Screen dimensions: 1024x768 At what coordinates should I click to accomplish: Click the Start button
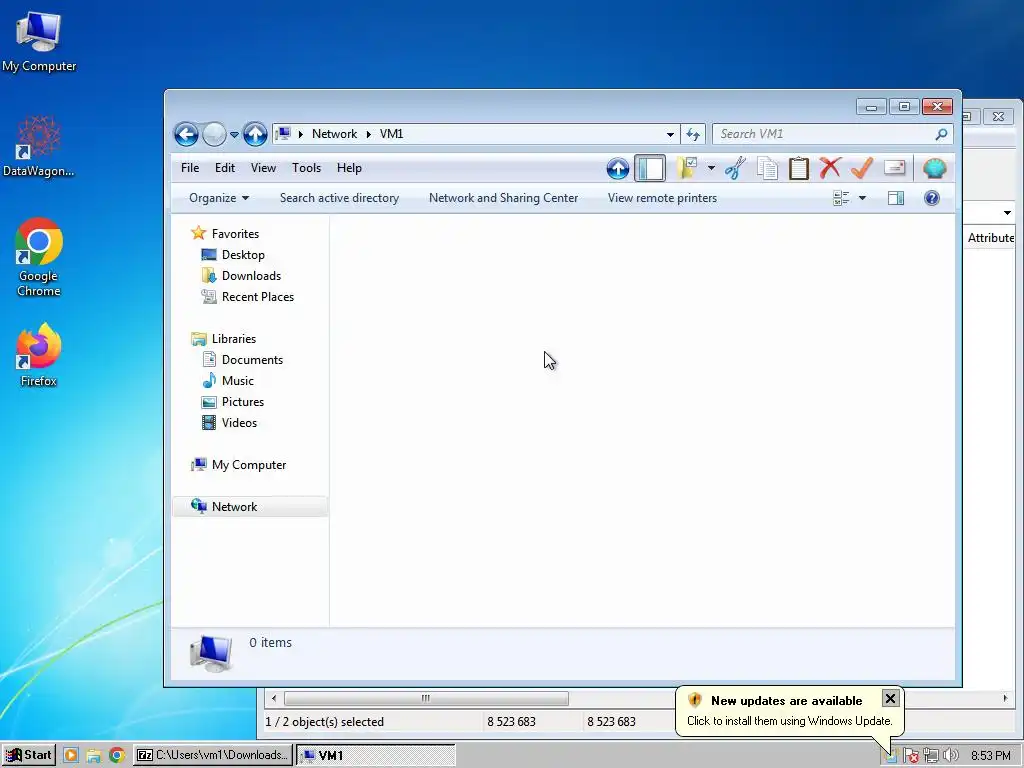coord(29,755)
